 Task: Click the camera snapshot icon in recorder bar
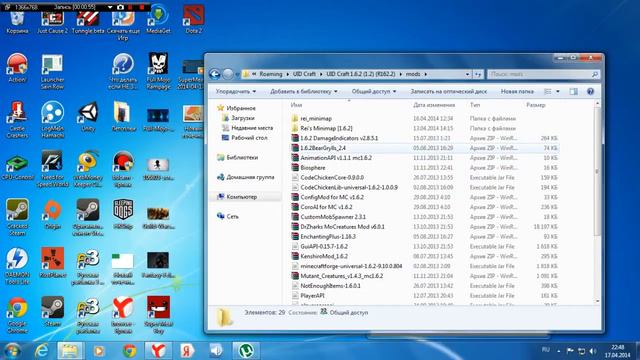point(120,7)
